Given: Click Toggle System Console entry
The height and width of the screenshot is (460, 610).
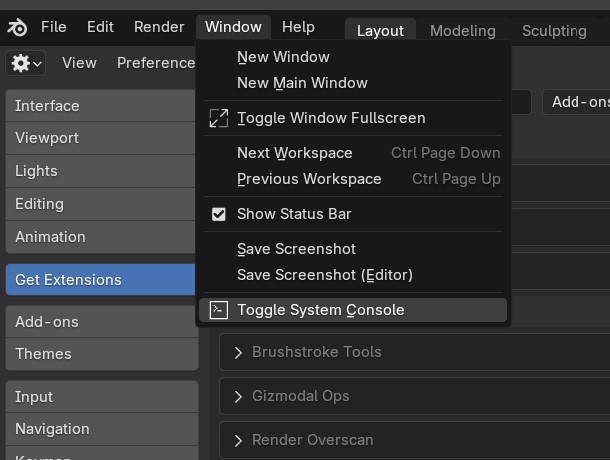Looking at the screenshot, I should coord(353,310).
